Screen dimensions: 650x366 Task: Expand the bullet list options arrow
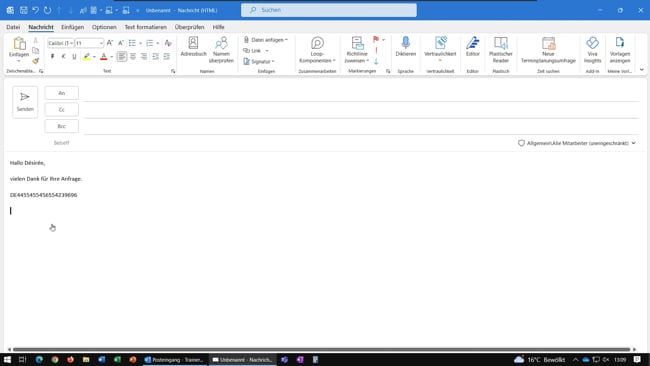coord(141,43)
